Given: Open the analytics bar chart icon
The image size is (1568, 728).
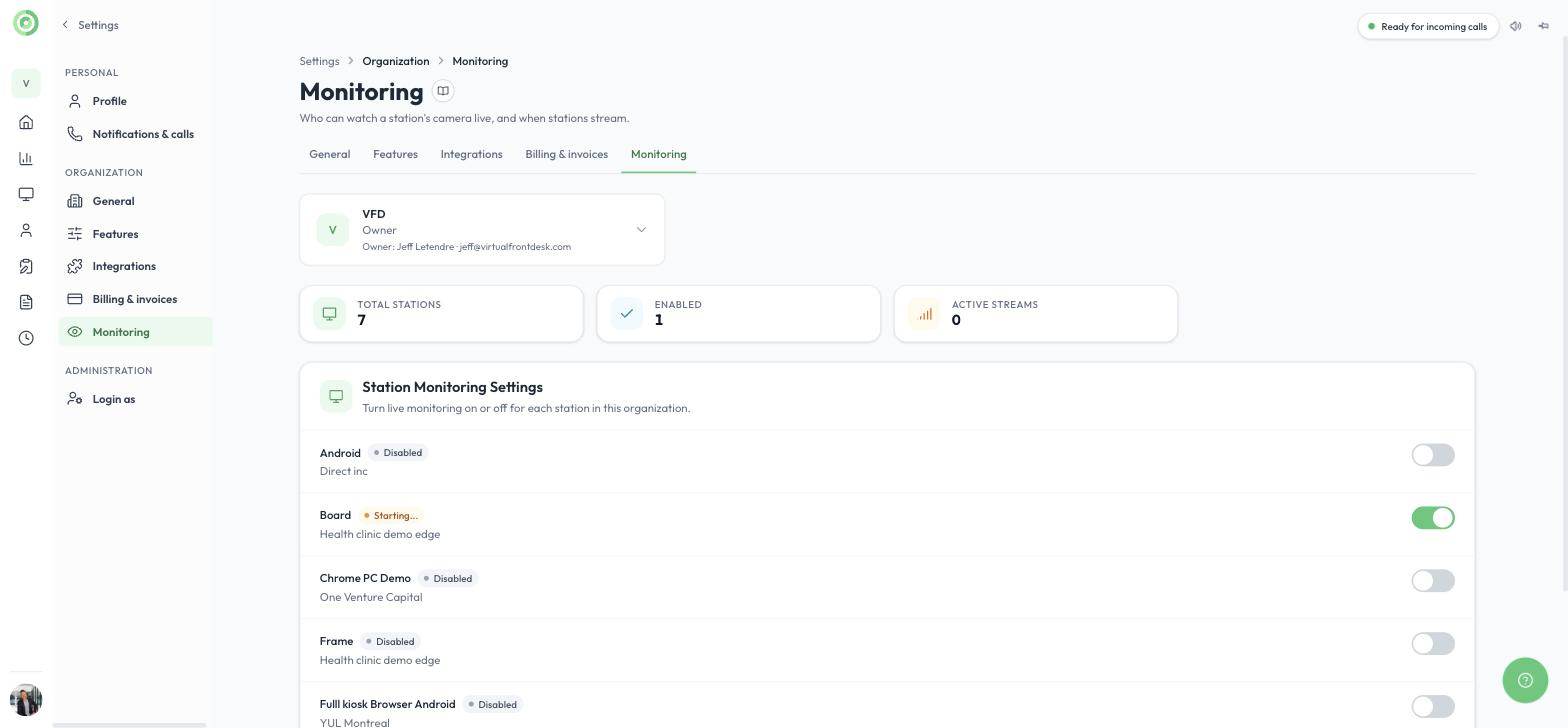Looking at the screenshot, I should pyautogui.click(x=26, y=158).
